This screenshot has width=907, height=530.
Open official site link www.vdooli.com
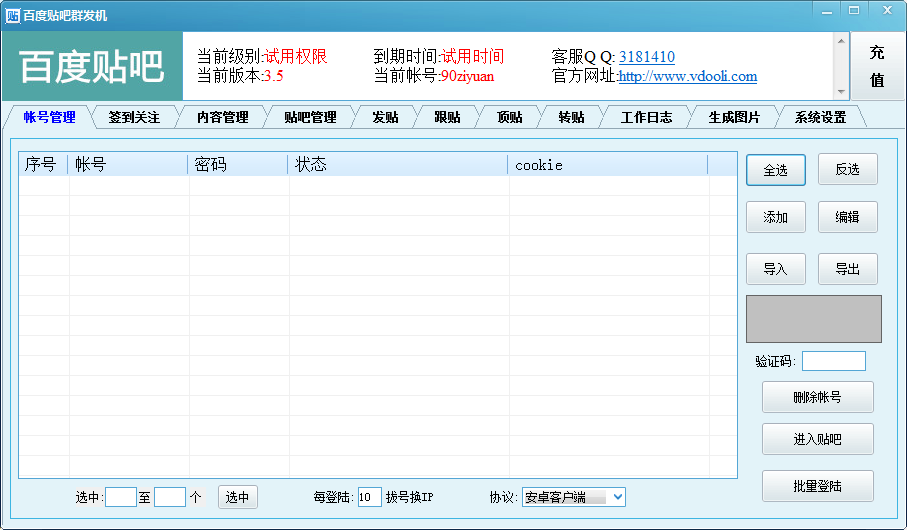[x=688, y=76]
